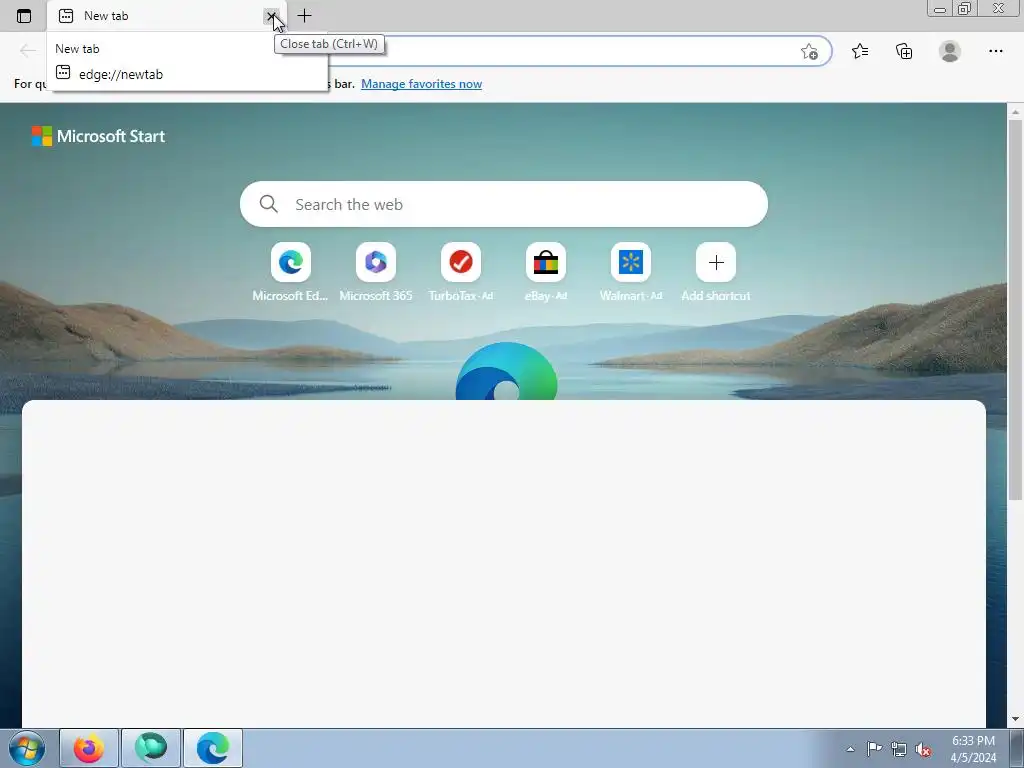Open the teal speech-bubble app taskbar icon
The height and width of the screenshot is (768, 1024).
coord(151,748)
